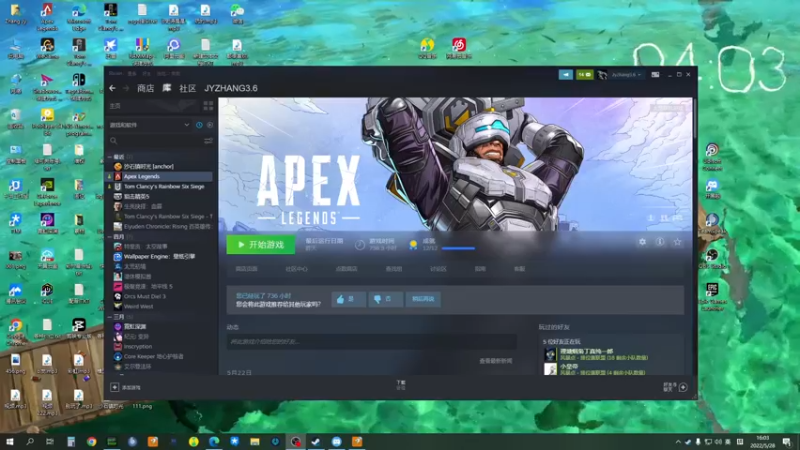Screen dimensions: 800x450
Task: Open the view latest news link
Action: pyautogui.click(x=495, y=361)
